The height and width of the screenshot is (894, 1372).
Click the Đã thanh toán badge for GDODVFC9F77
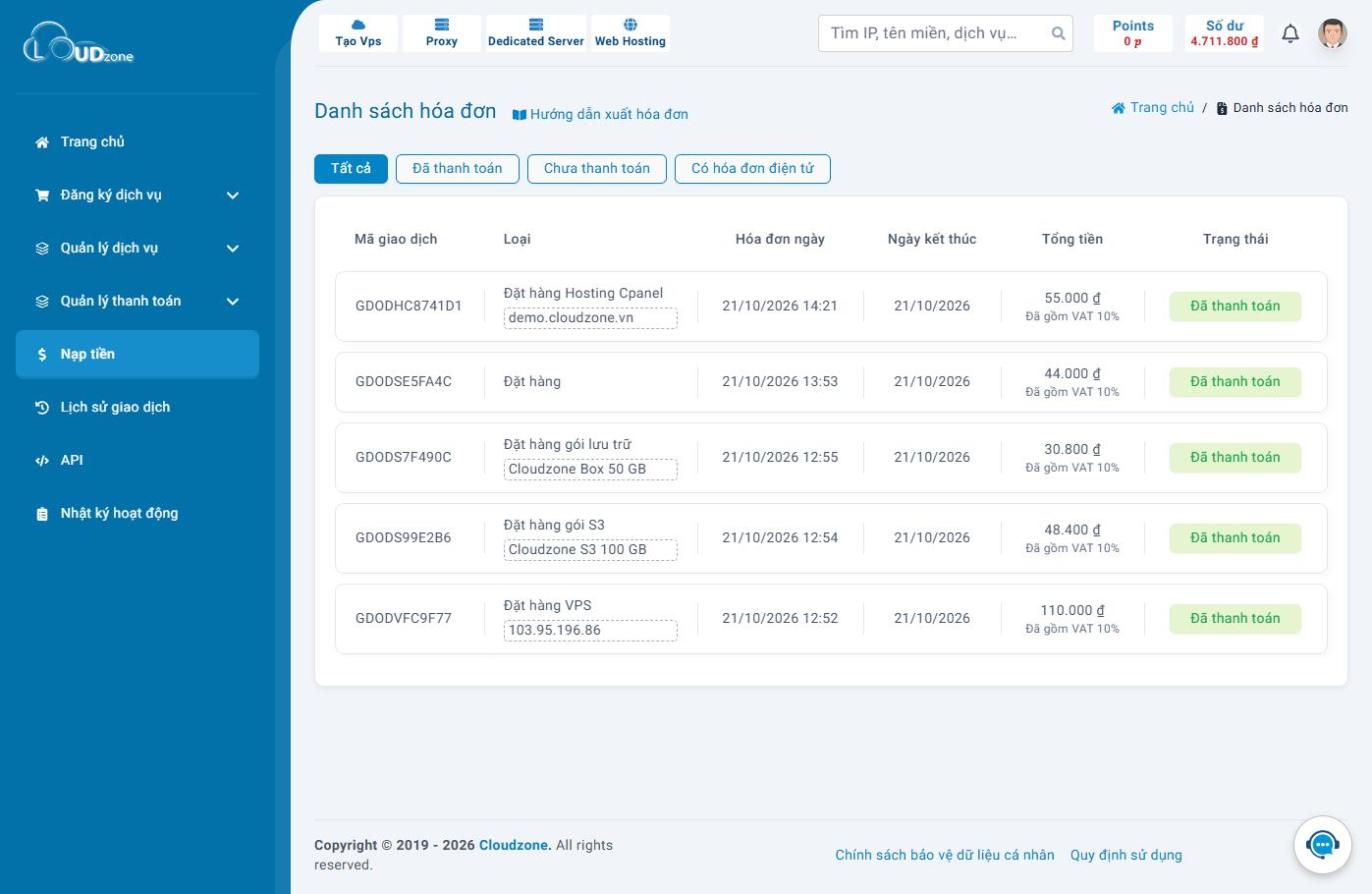tap(1235, 618)
